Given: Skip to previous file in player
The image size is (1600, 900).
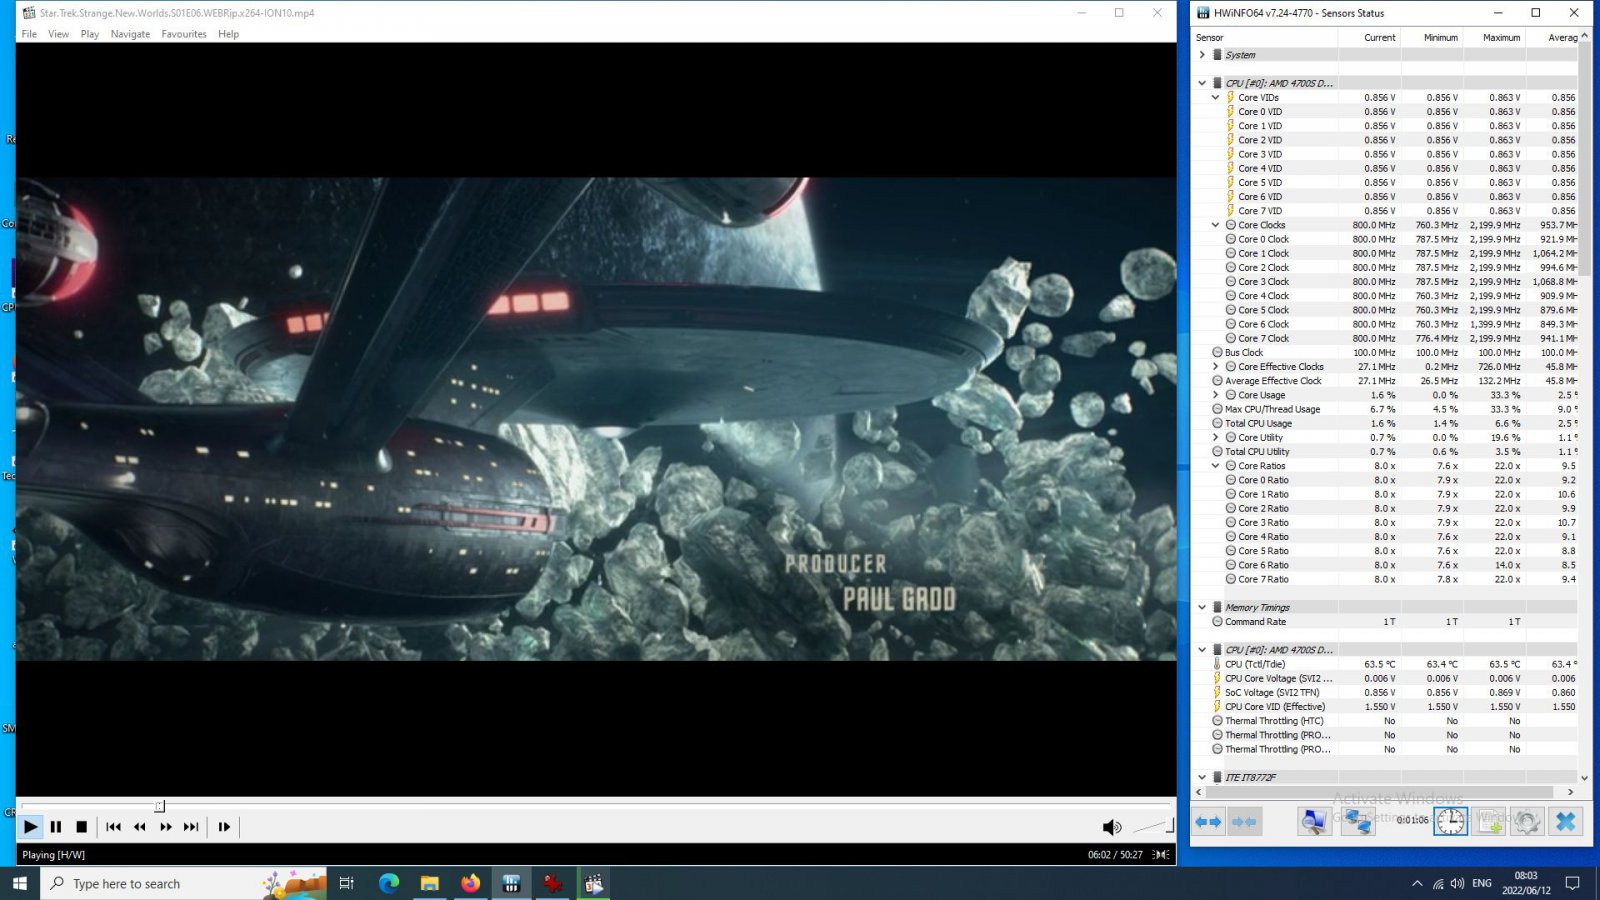Looking at the screenshot, I should [x=113, y=827].
